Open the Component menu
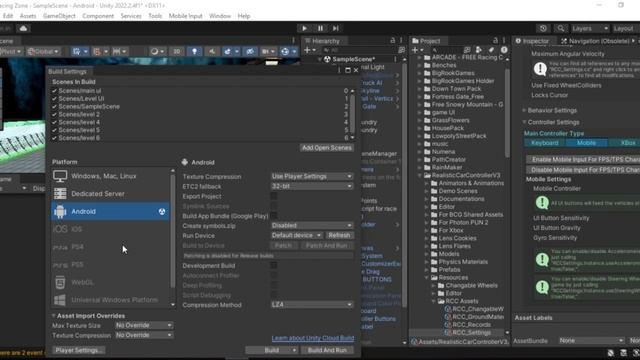The width and height of the screenshot is (640, 360). point(98,16)
